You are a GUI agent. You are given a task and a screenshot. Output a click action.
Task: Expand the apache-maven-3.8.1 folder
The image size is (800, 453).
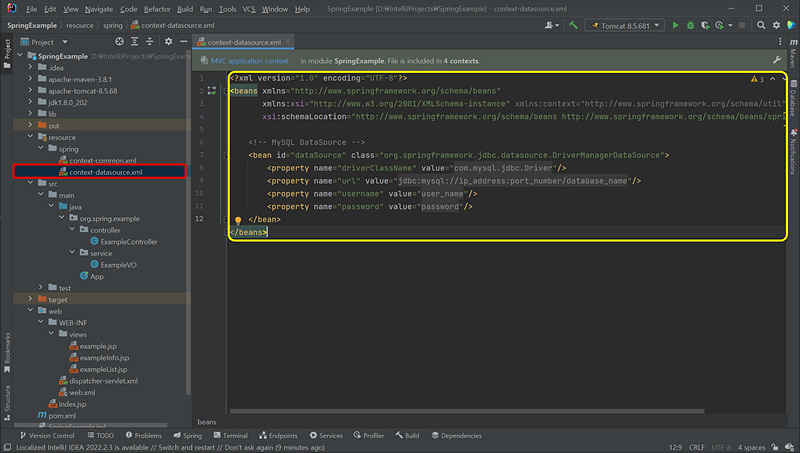coord(30,79)
